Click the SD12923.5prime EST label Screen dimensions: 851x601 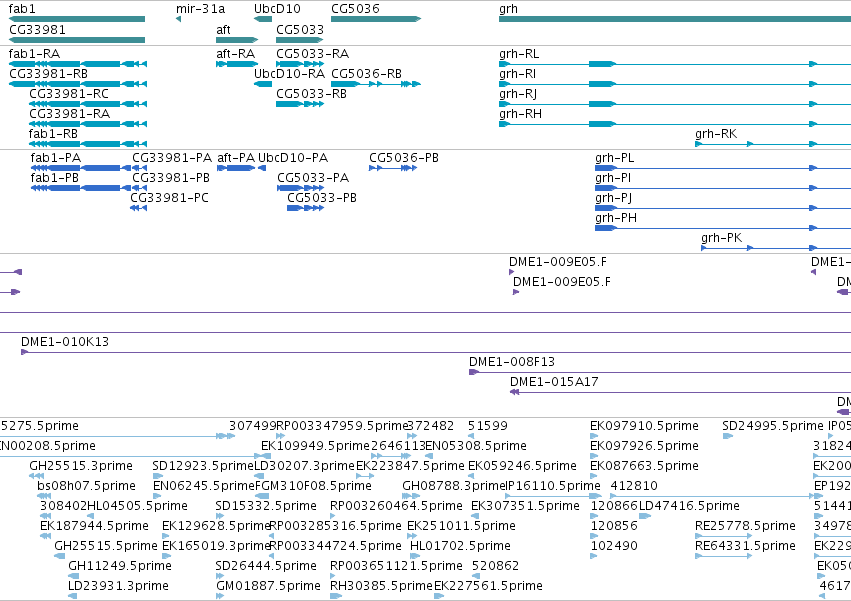click(x=203, y=466)
